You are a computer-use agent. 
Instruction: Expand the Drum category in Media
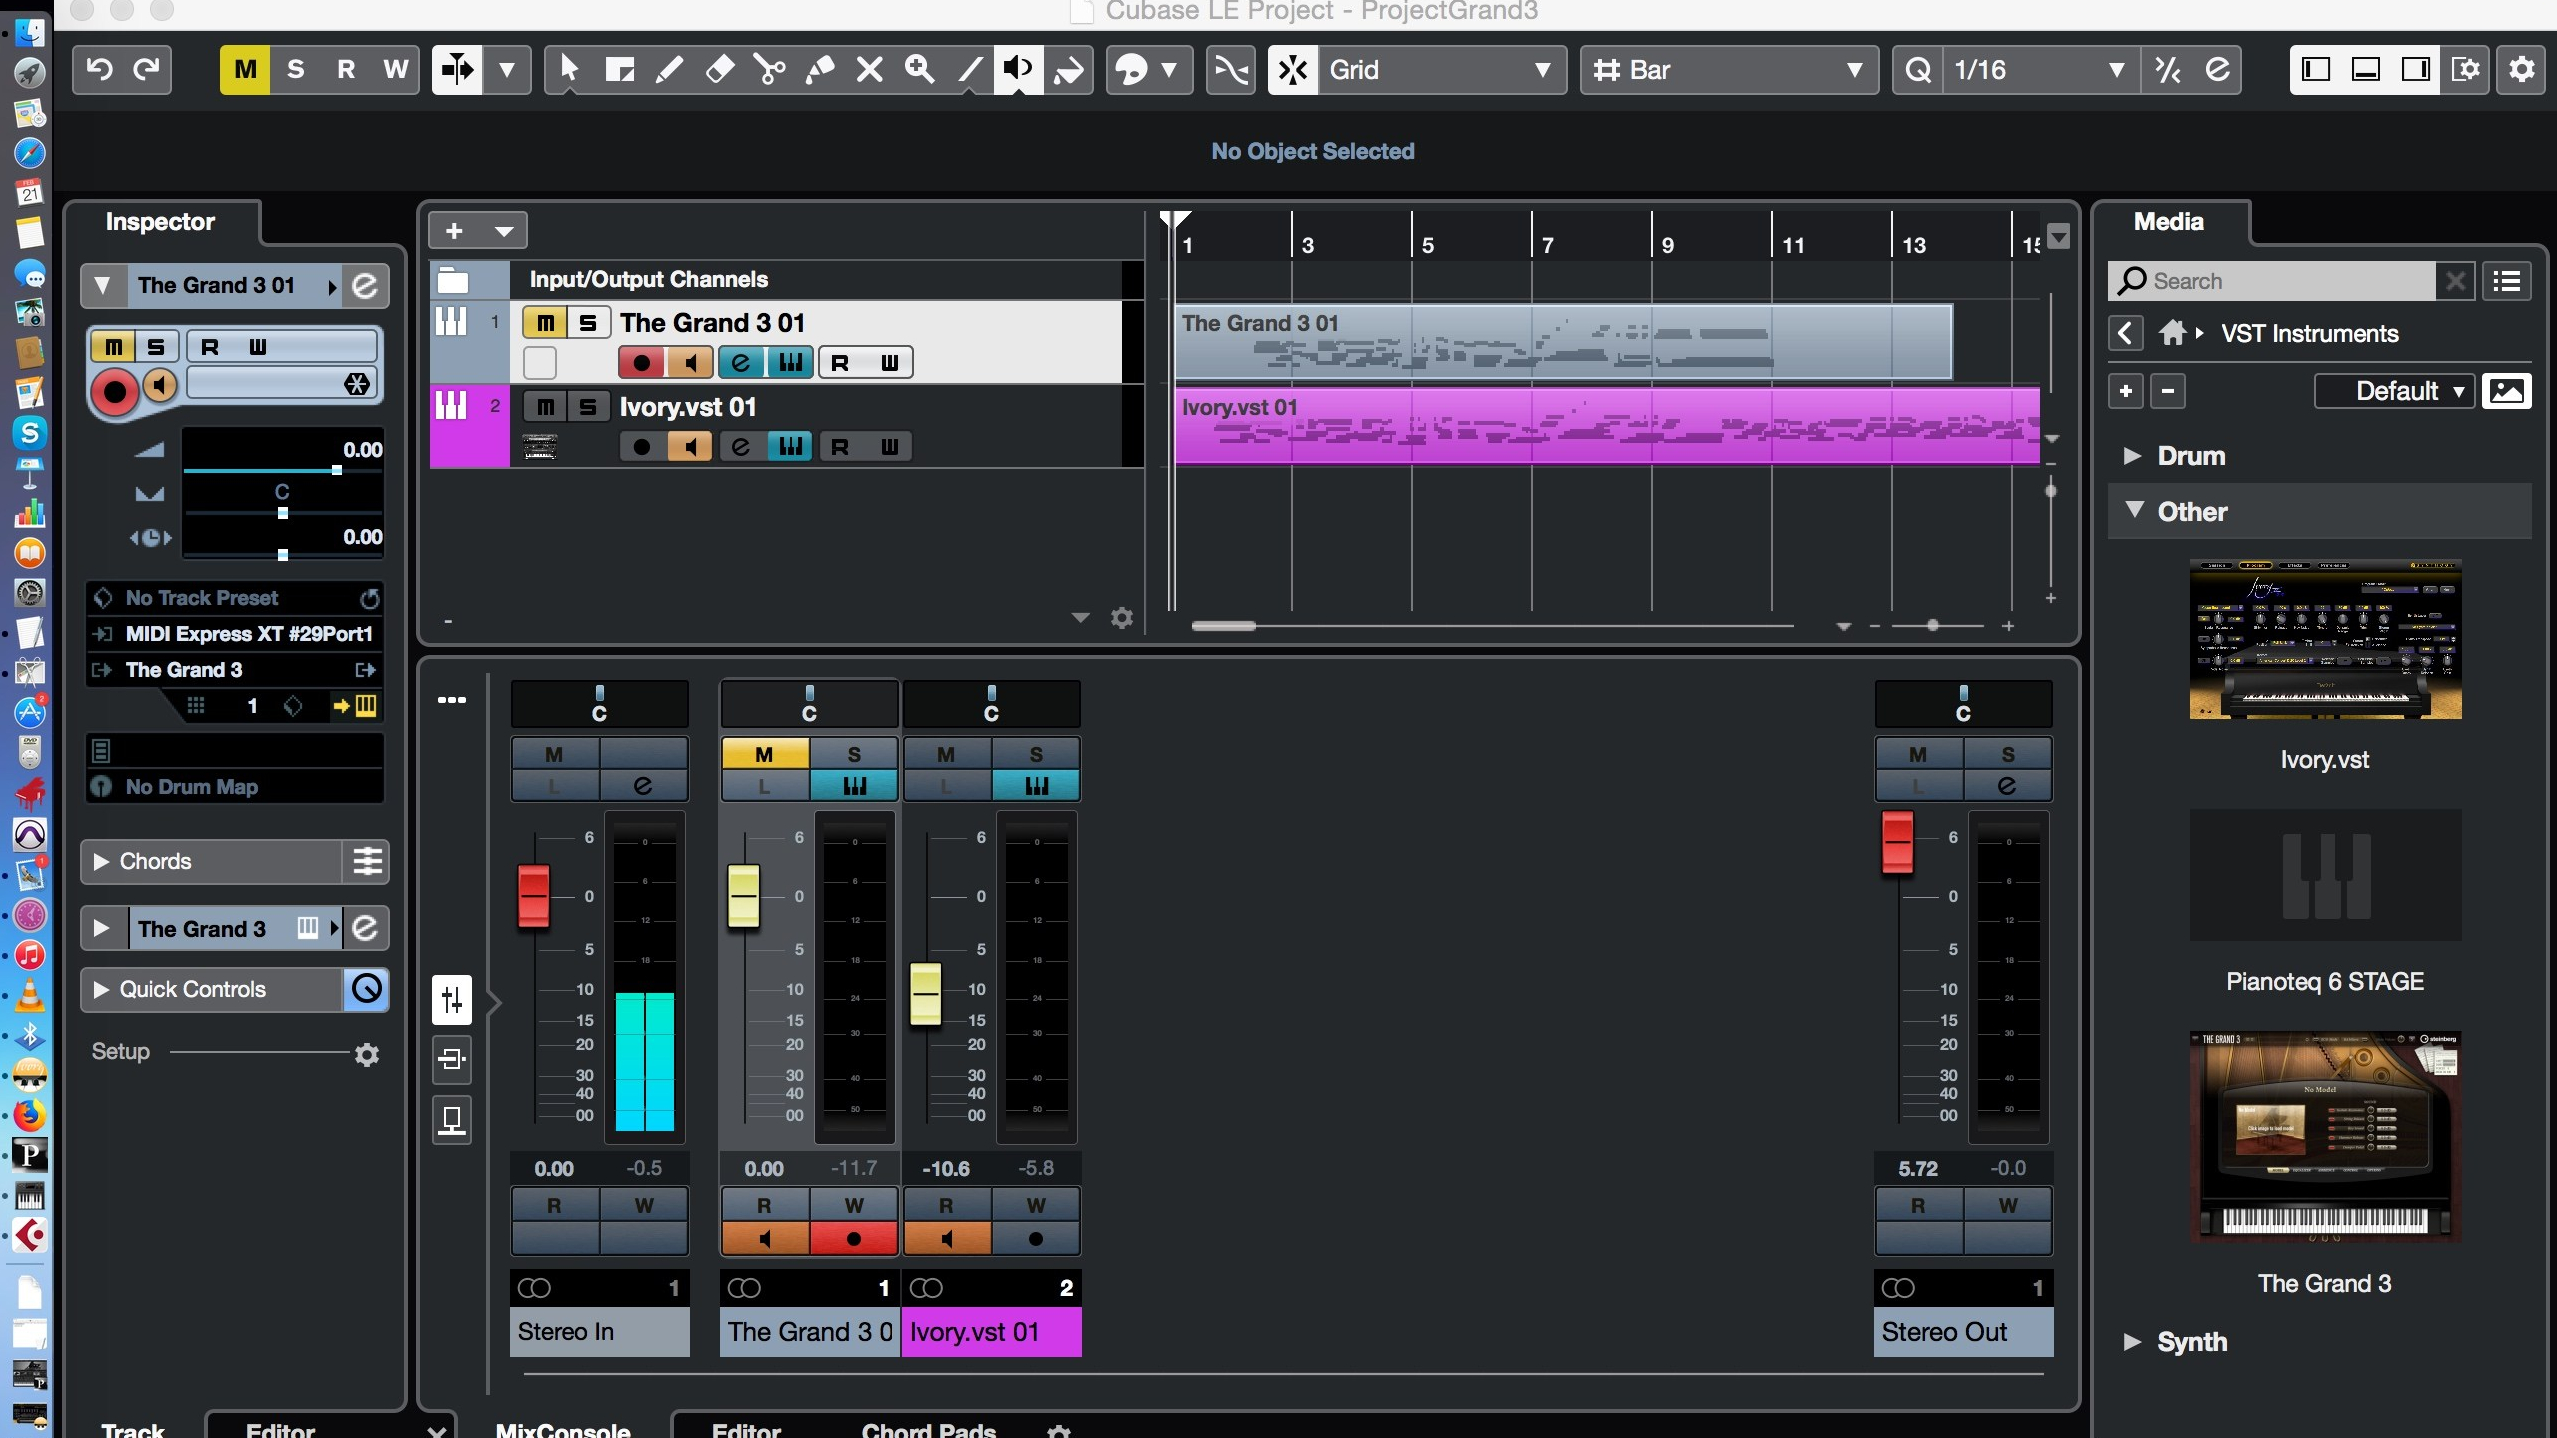[2132, 456]
